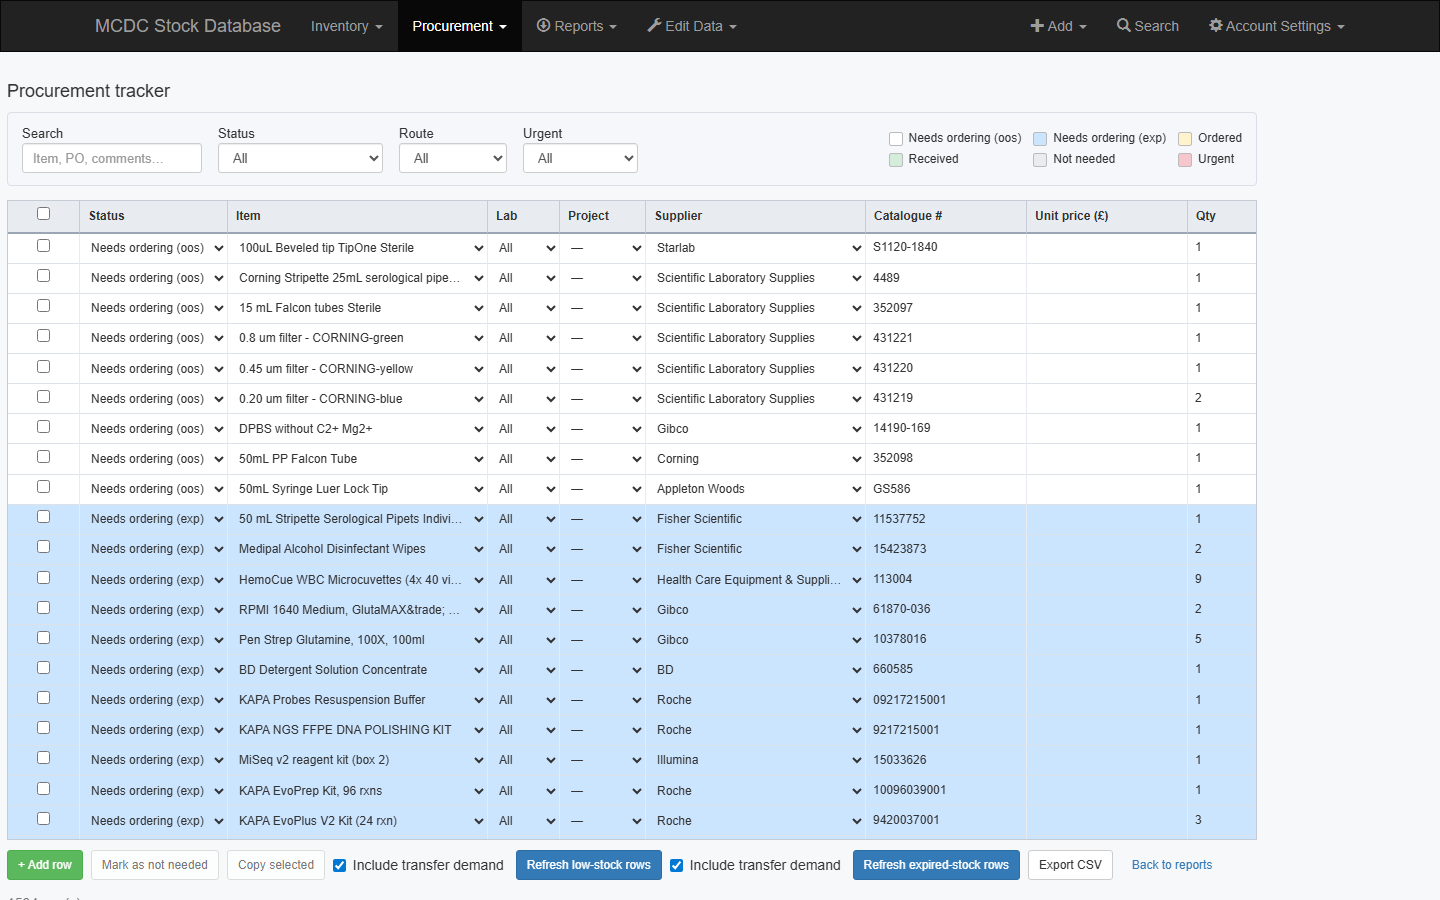The image size is (1440, 900).
Task: Tick the checkbox for MiSeq v2 reagent kit row
Action: tap(43, 758)
